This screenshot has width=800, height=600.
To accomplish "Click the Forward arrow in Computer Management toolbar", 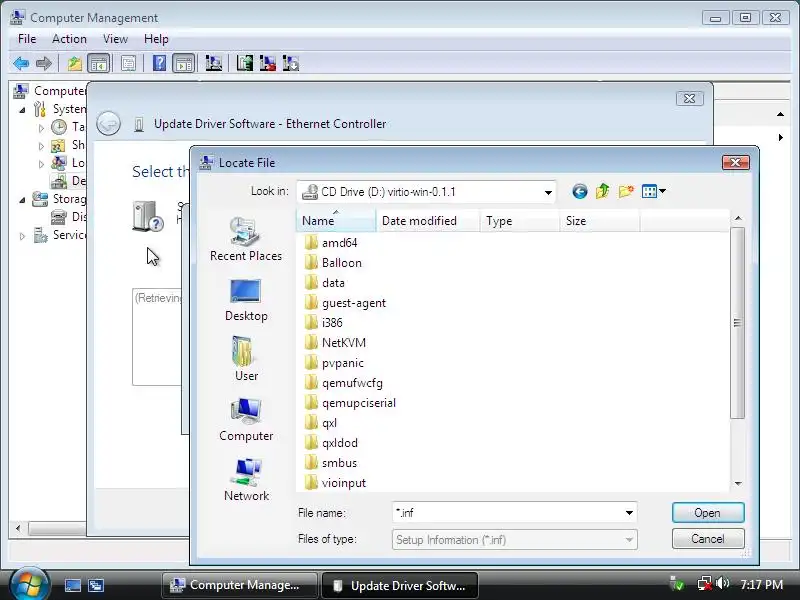I will (44, 64).
